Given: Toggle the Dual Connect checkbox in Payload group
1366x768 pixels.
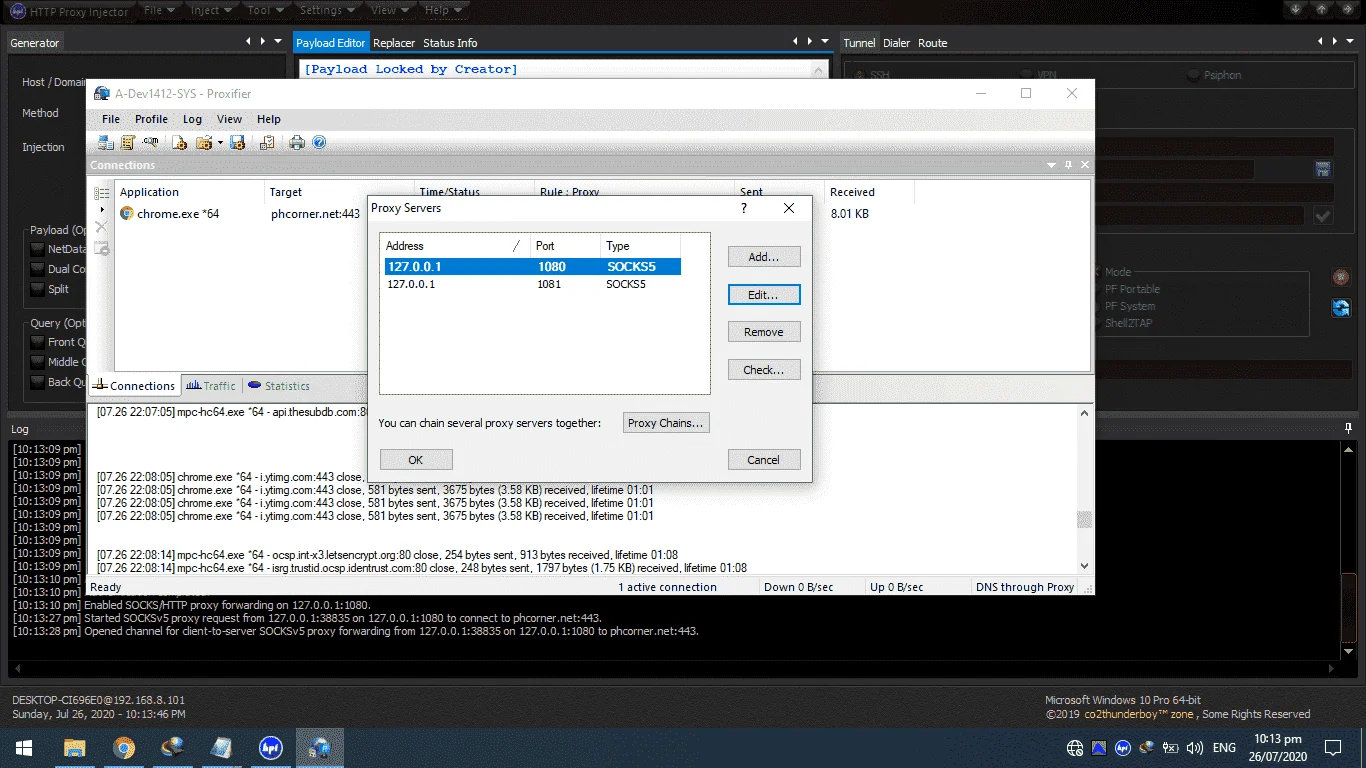Looking at the screenshot, I should tap(38, 269).
